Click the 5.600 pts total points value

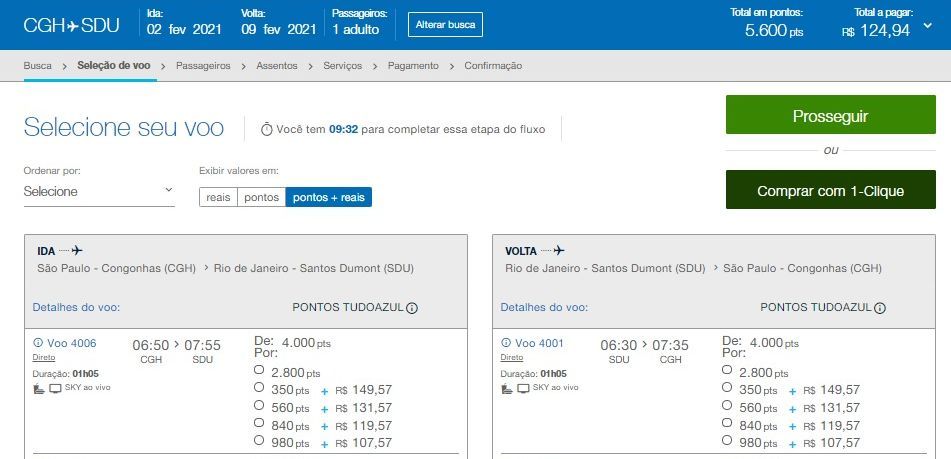pos(774,31)
